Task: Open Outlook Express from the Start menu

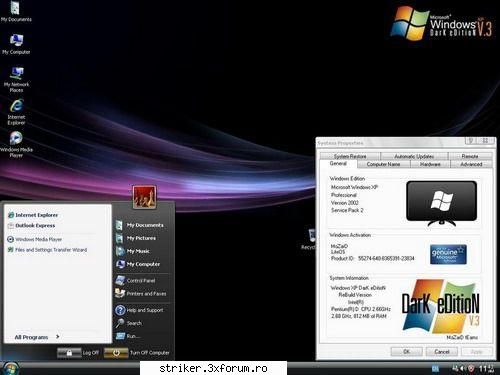Action: 31,226
